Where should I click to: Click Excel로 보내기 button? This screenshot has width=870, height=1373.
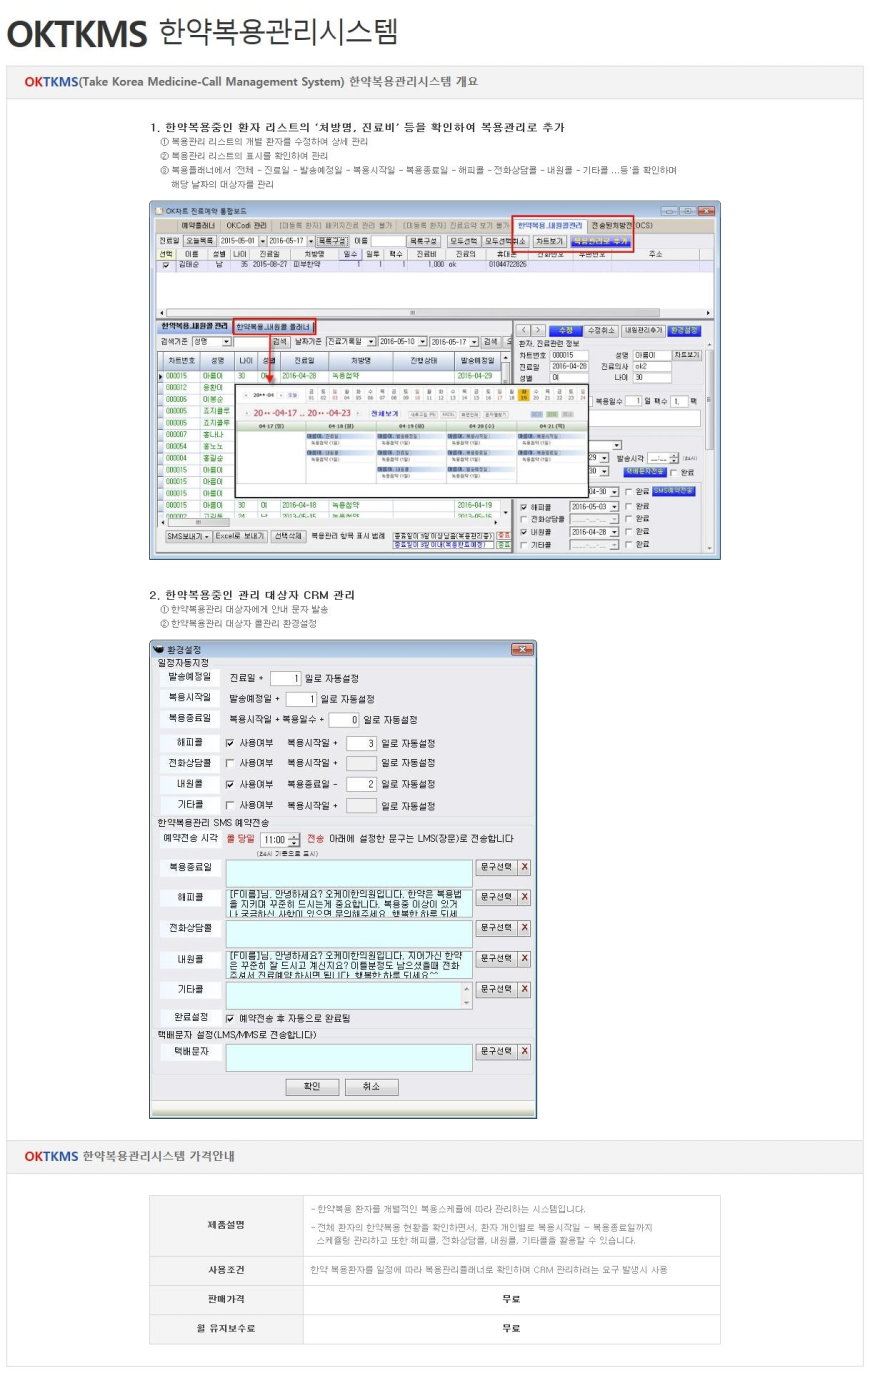click(240, 536)
